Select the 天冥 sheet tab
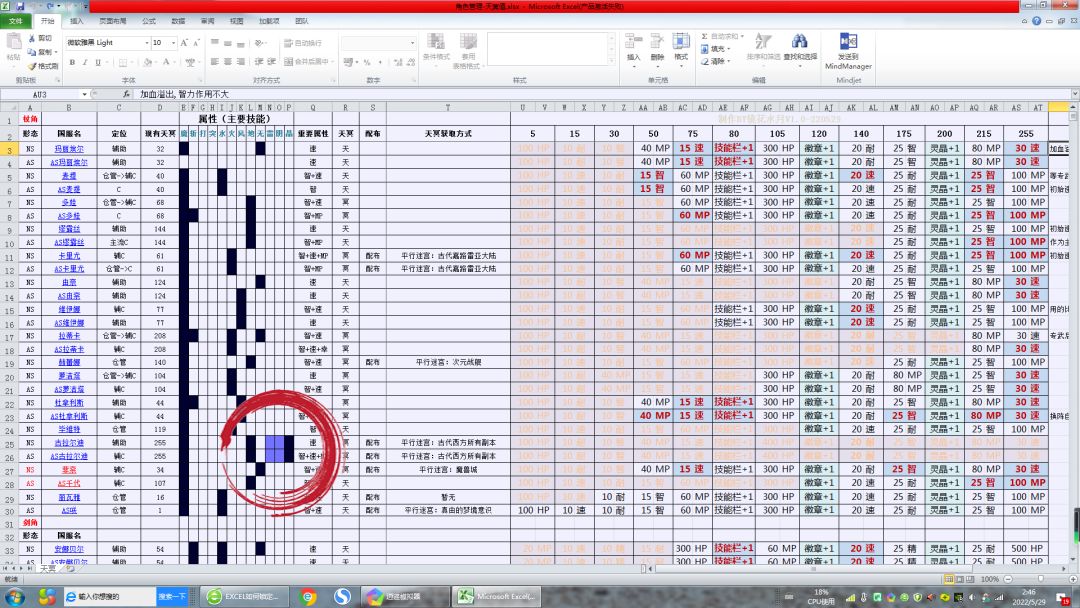Screen dimensions: 1080x608 (48, 569)
